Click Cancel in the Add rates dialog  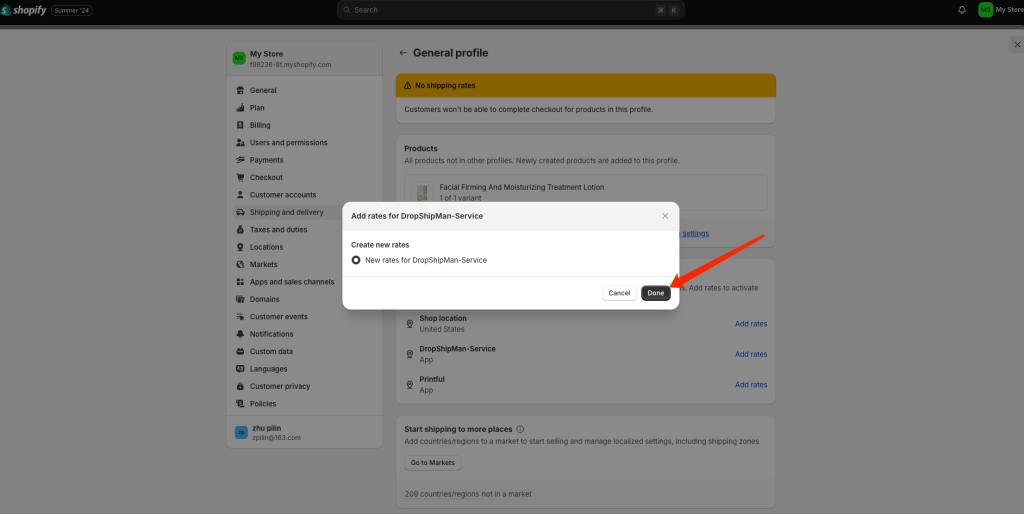pyautogui.click(x=619, y=293)
